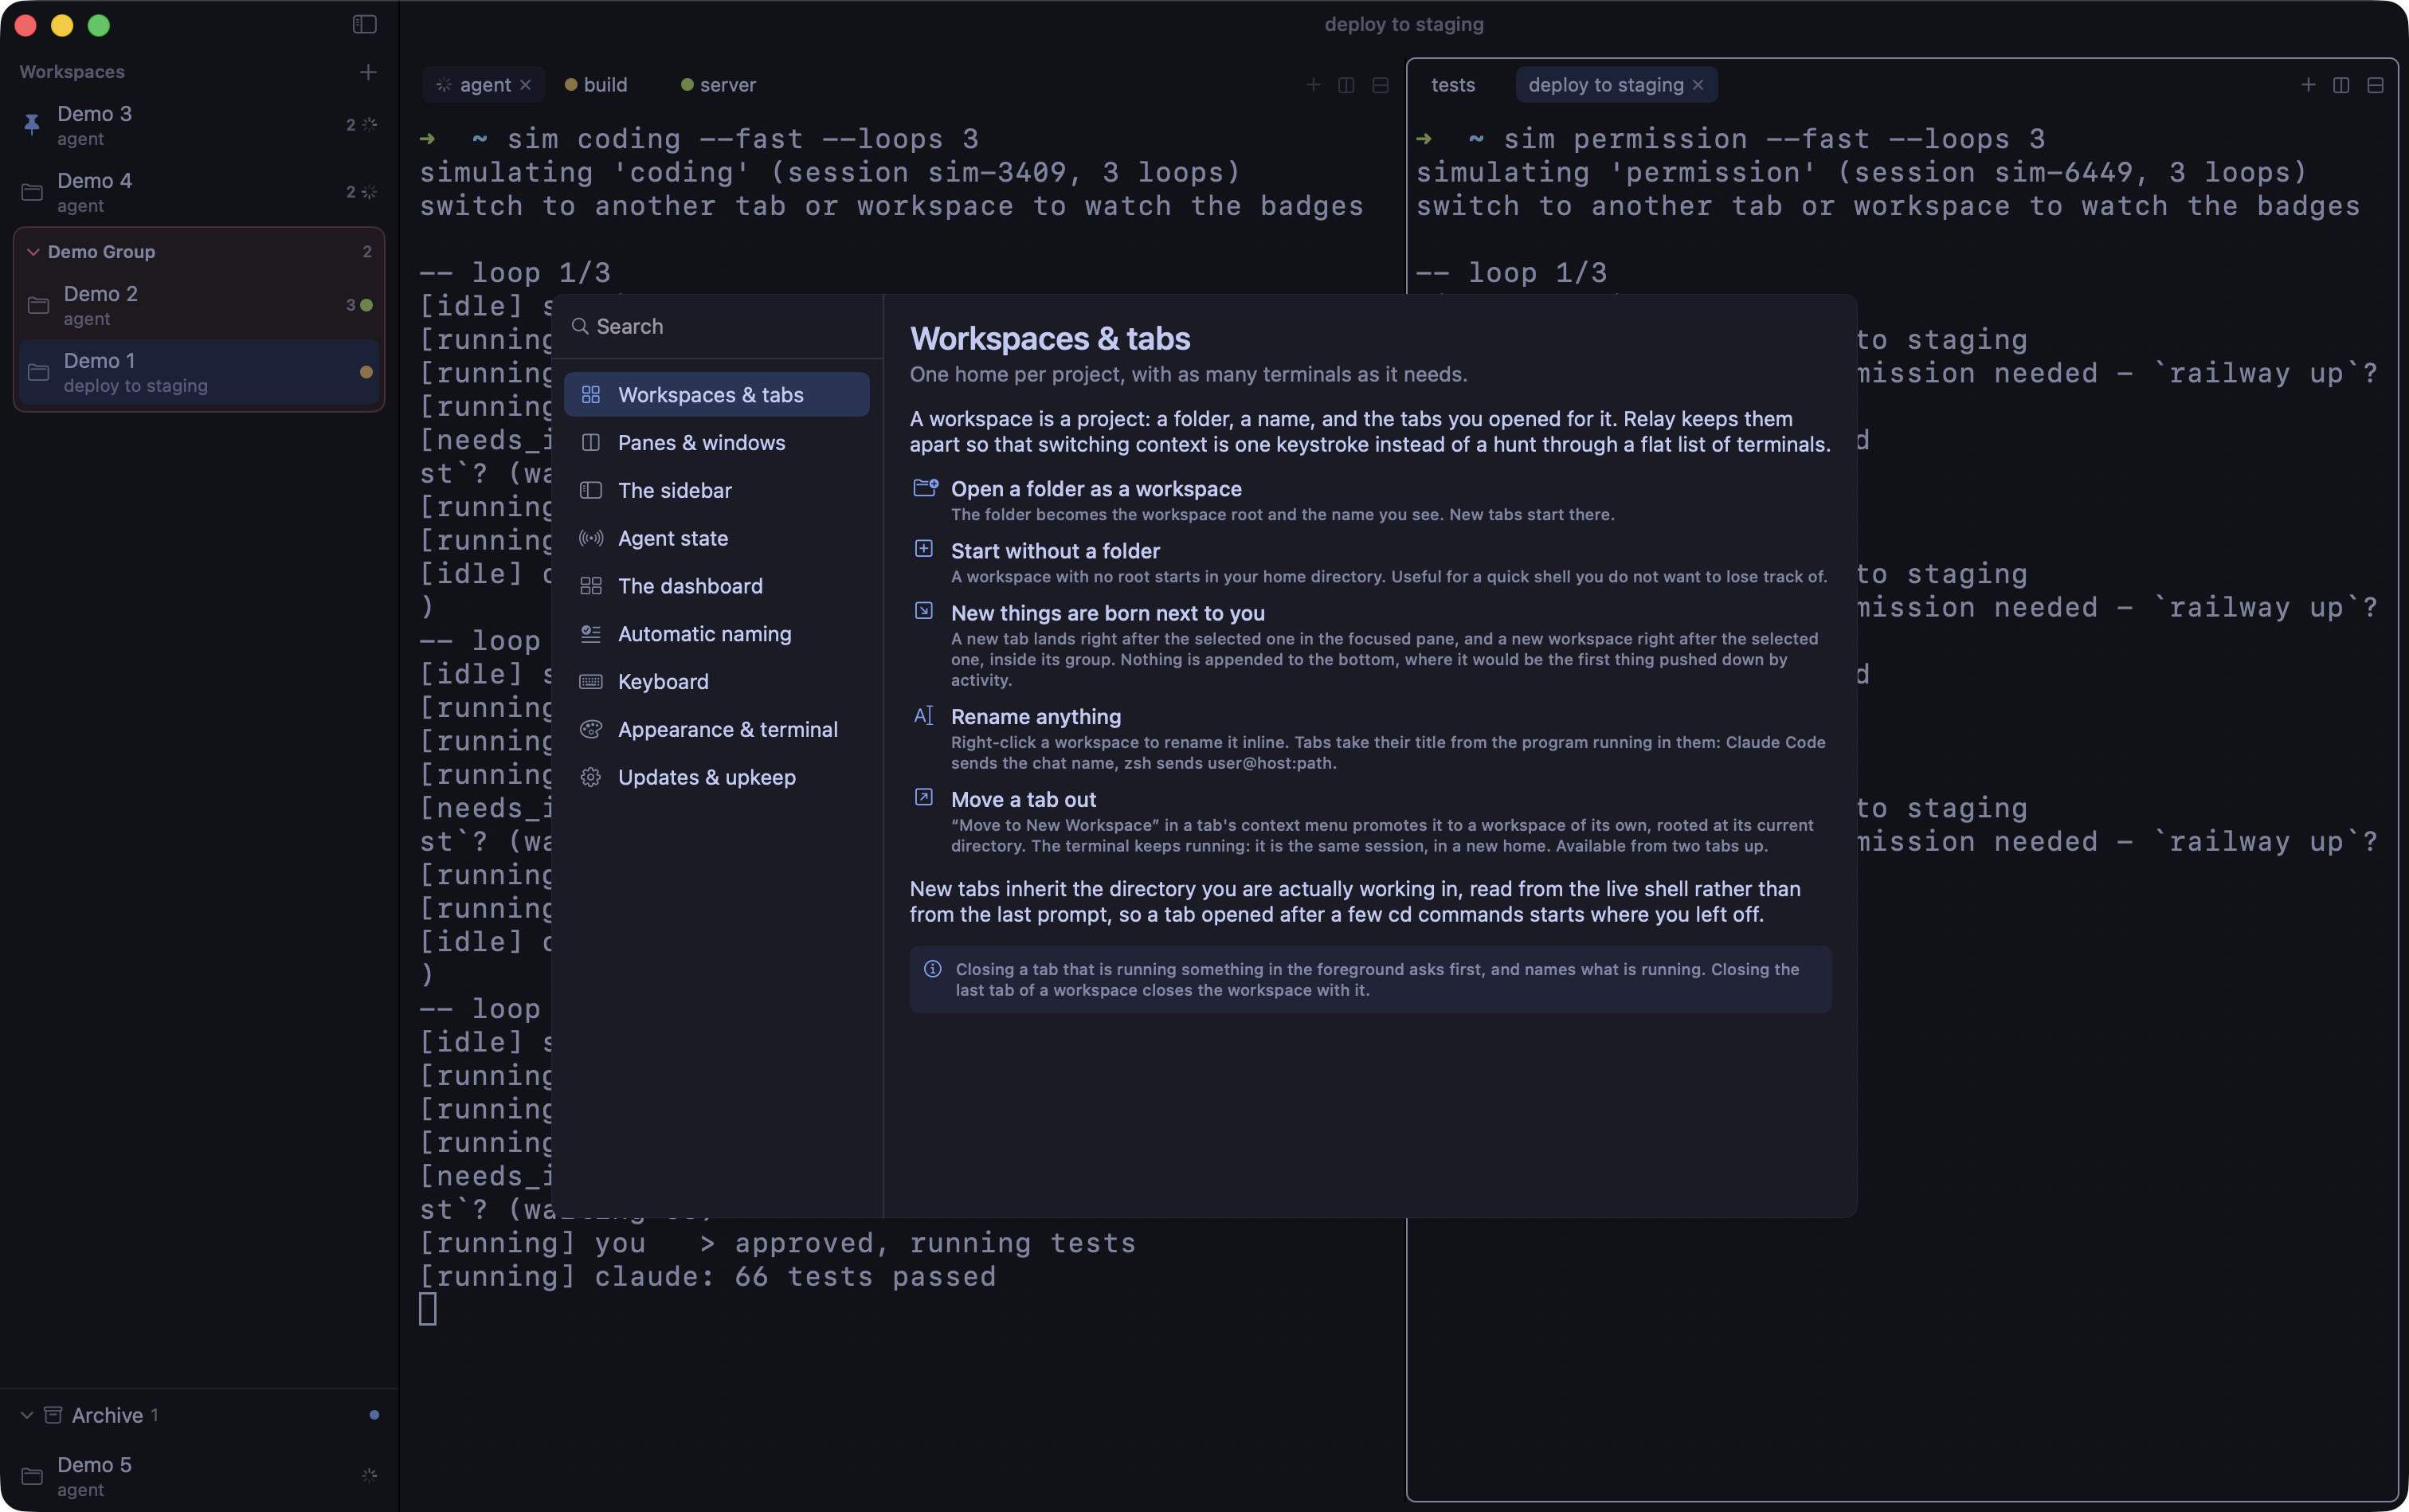Click the Open a folder as a workspace icon
The image size is (2409, 1512).
[x=925, y=488]
